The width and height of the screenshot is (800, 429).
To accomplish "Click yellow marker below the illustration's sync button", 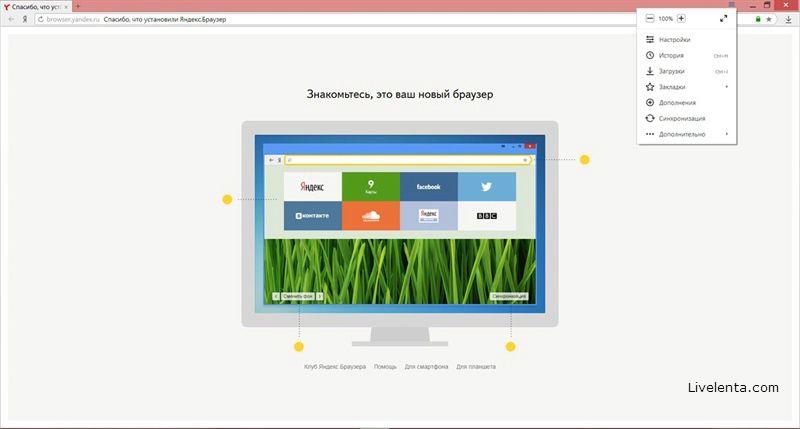I will click(x=510, y=347).
